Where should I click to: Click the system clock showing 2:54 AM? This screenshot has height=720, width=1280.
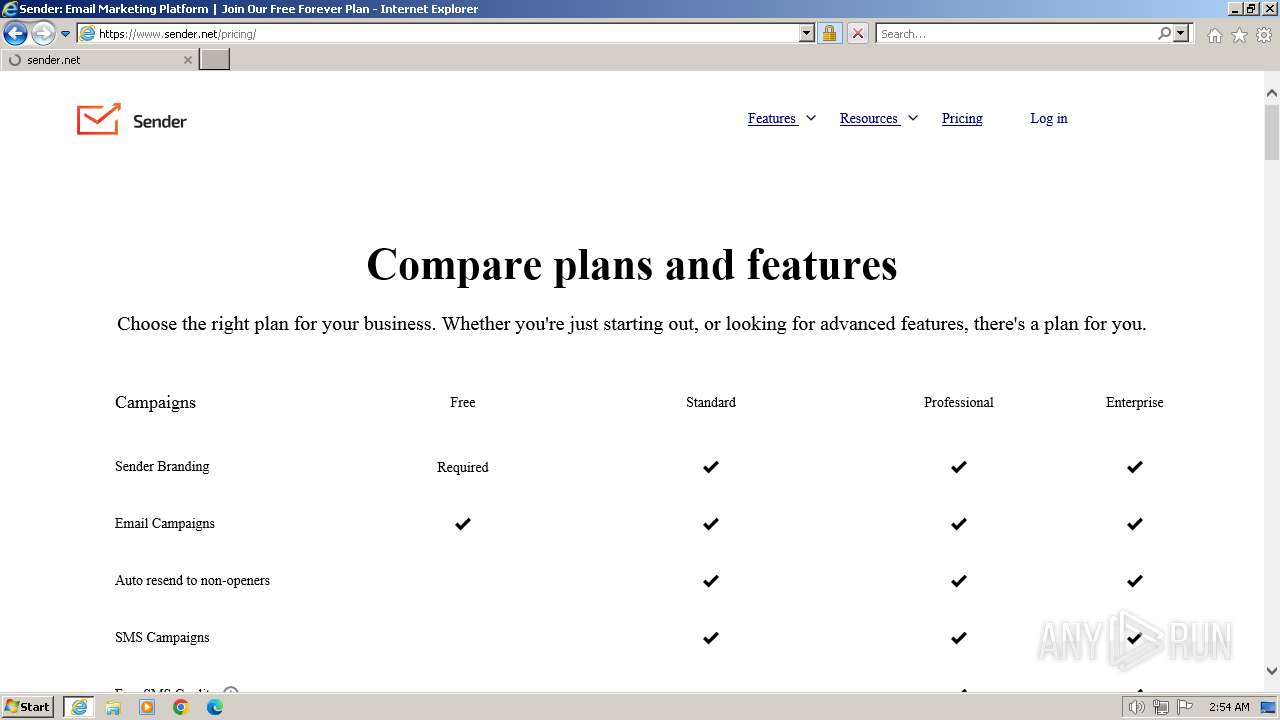pos(1229,707)
